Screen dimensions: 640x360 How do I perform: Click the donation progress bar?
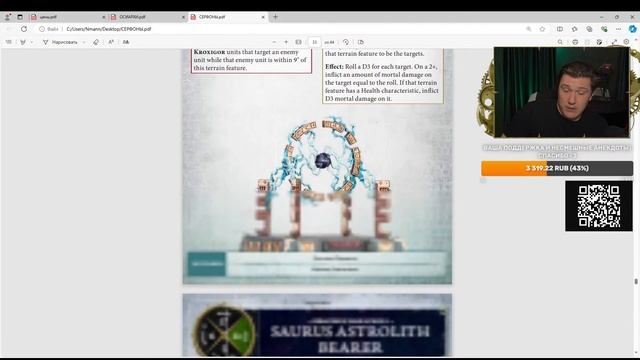tap(557, 168)
